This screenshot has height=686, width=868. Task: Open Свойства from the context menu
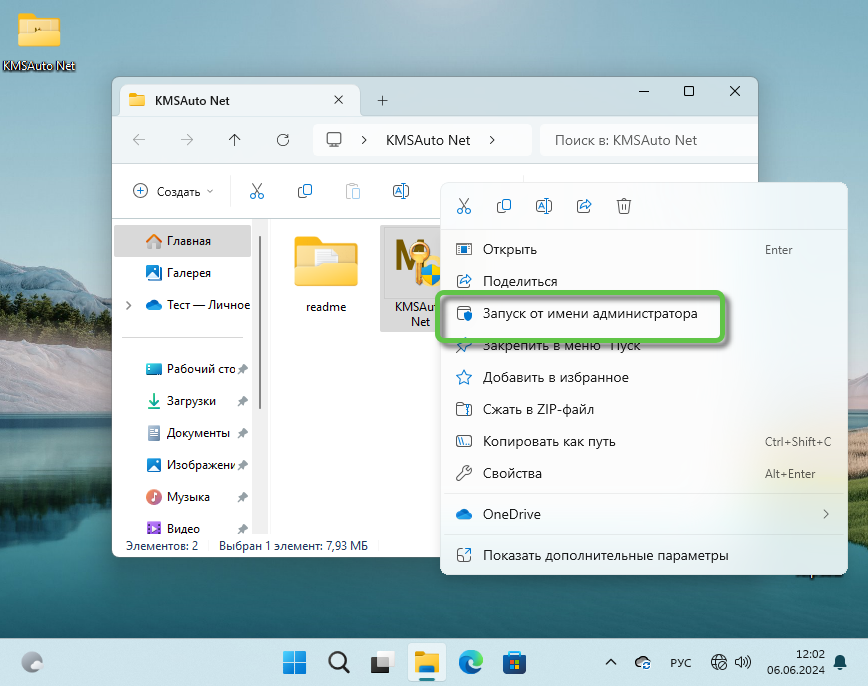[645, 474]
